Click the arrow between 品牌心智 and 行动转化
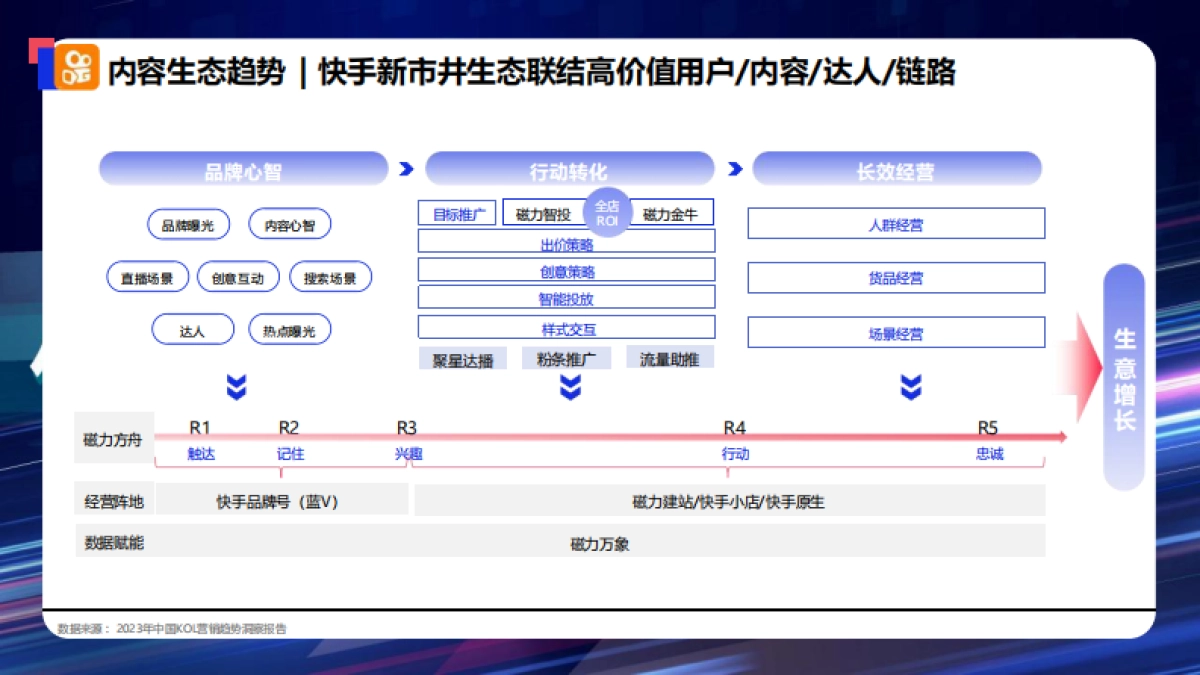Viewport: 1200px width, 675px height. [x=408, y=167]
